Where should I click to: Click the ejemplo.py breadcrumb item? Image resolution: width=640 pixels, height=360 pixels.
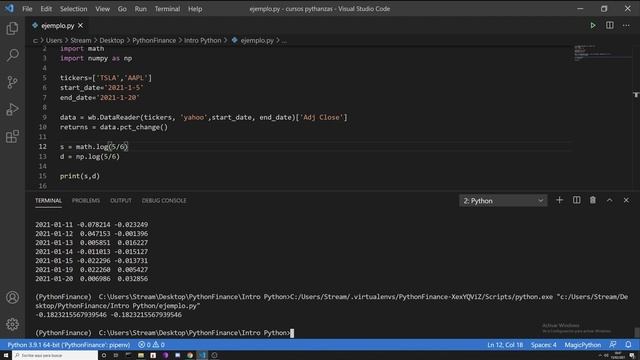tap(253, 40)
